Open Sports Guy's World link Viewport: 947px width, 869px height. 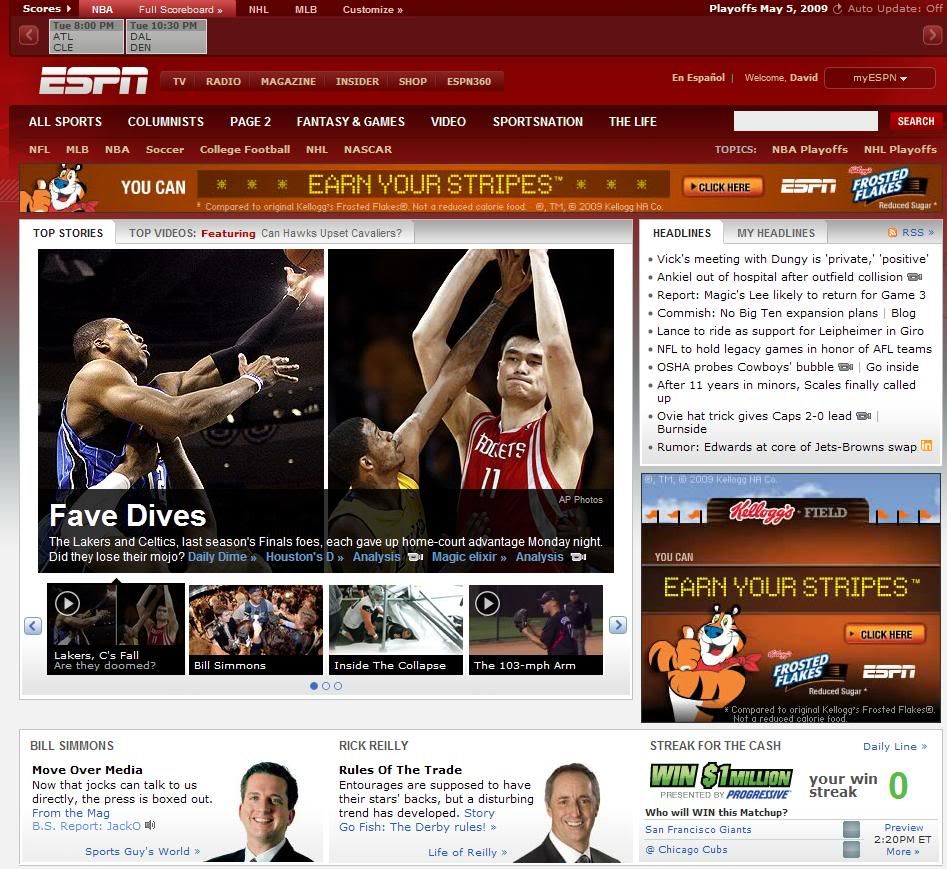tap(143, 851)
